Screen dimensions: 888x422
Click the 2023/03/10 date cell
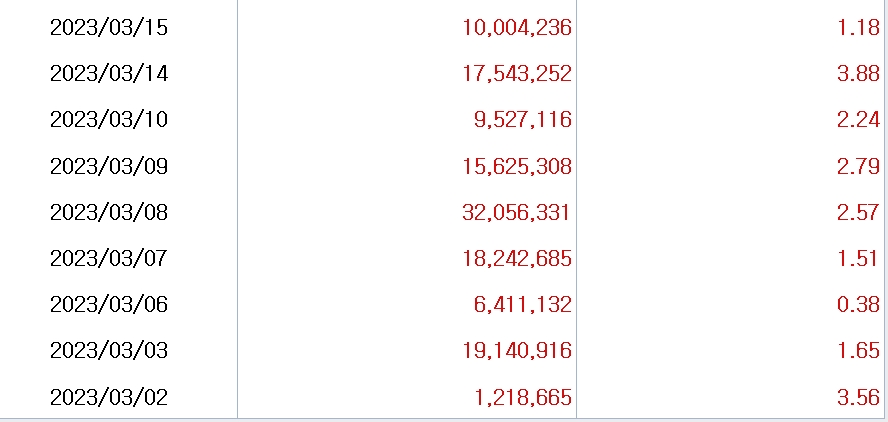tap(109, 120)
